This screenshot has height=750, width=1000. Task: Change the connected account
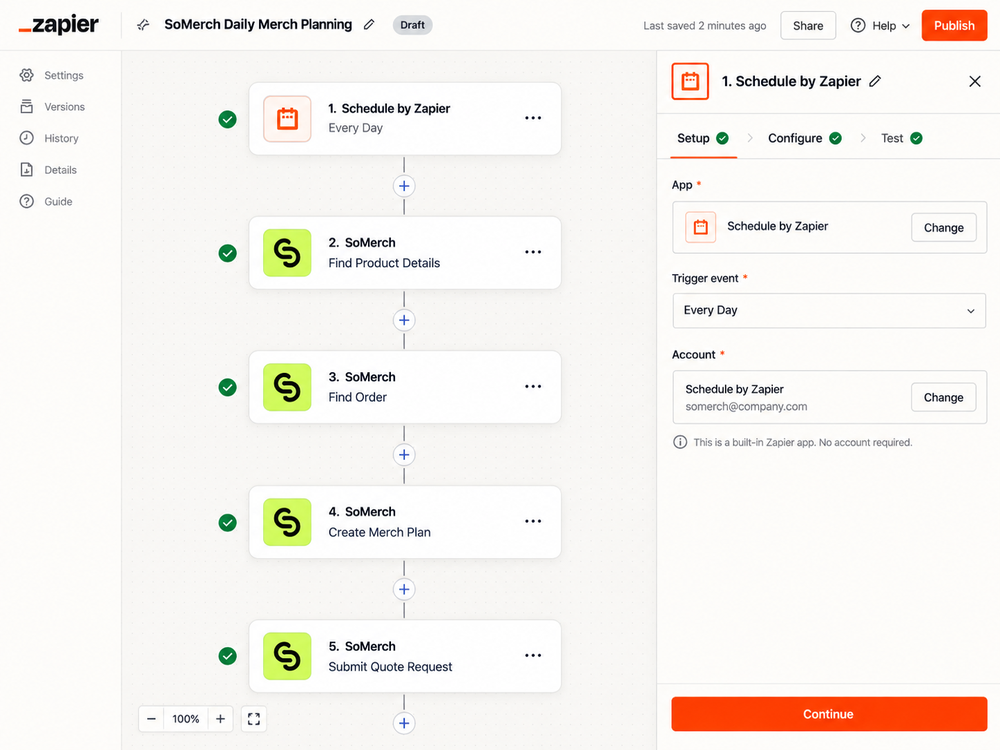(943, 397)
